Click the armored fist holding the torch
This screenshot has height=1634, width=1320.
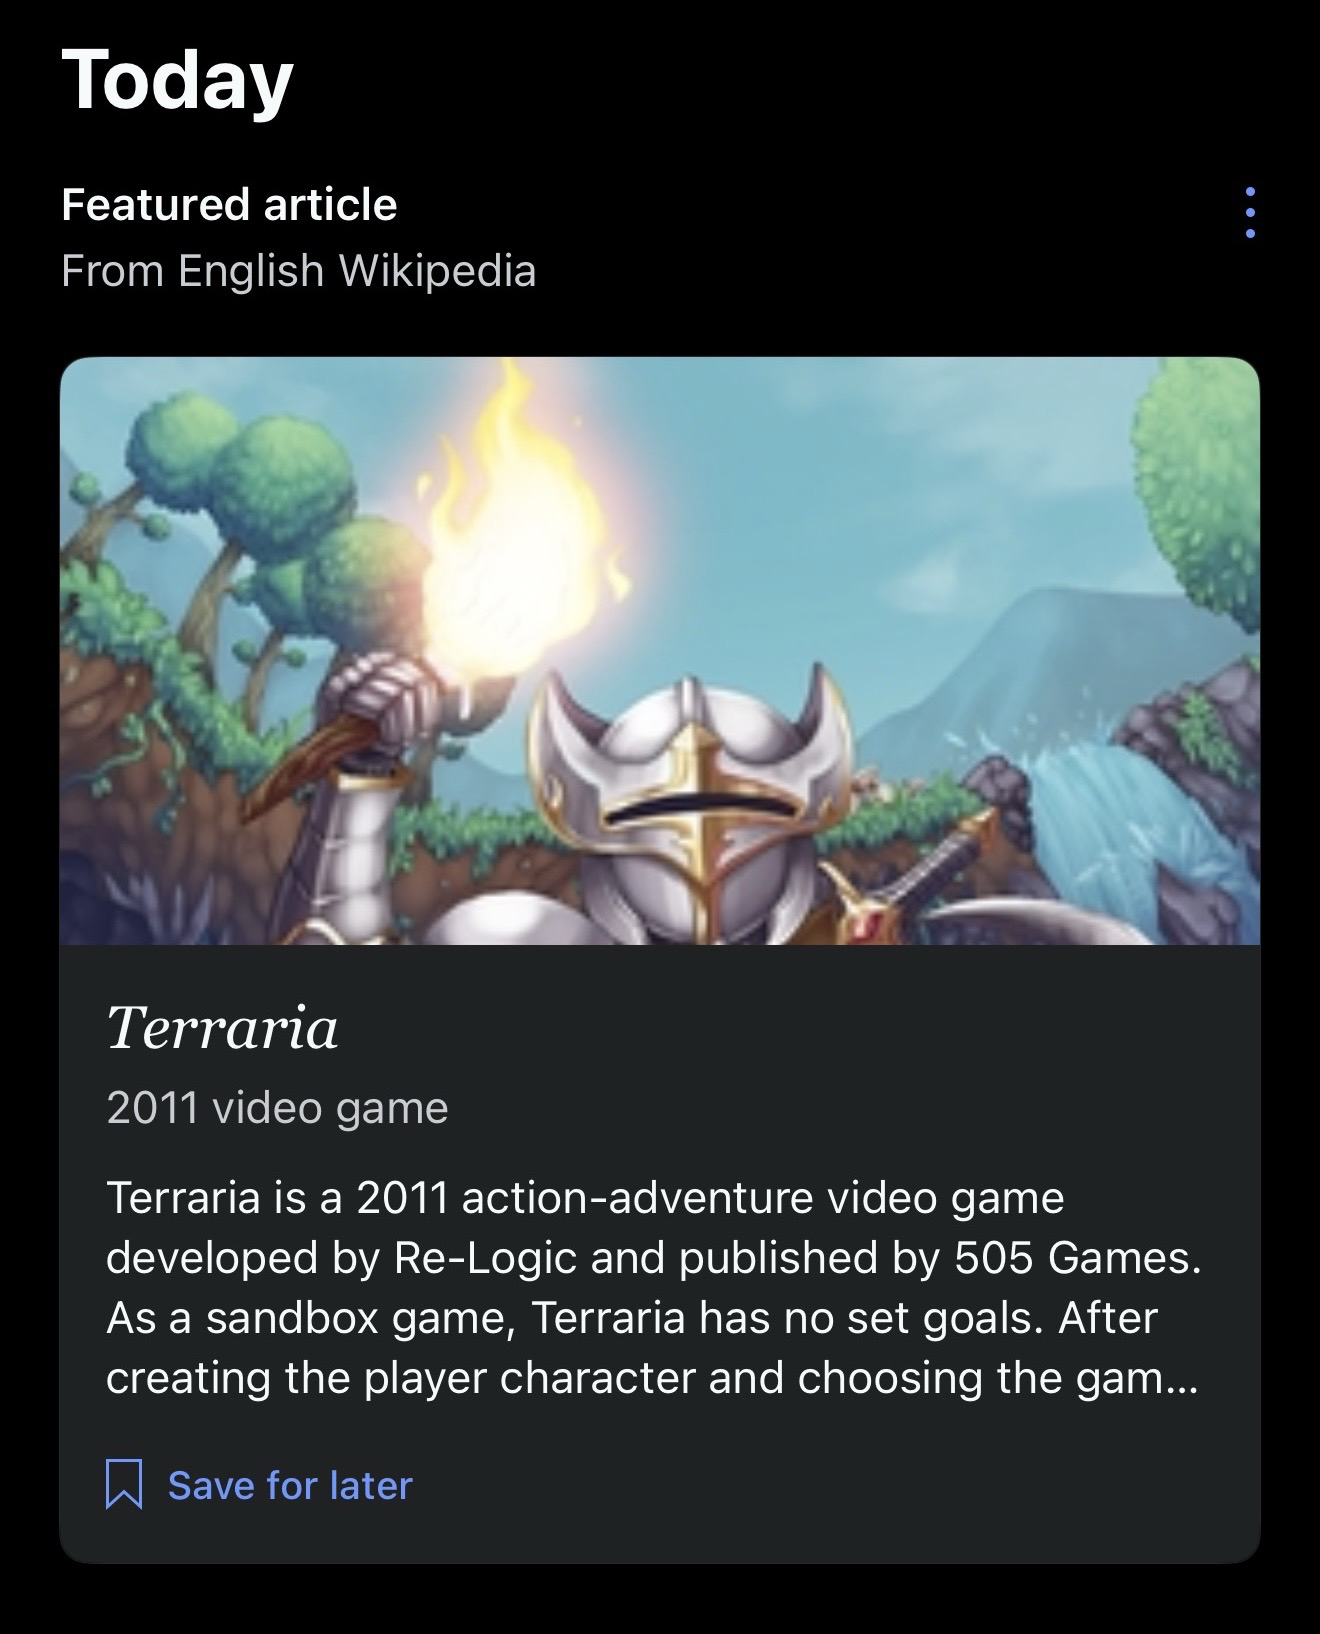385,700
